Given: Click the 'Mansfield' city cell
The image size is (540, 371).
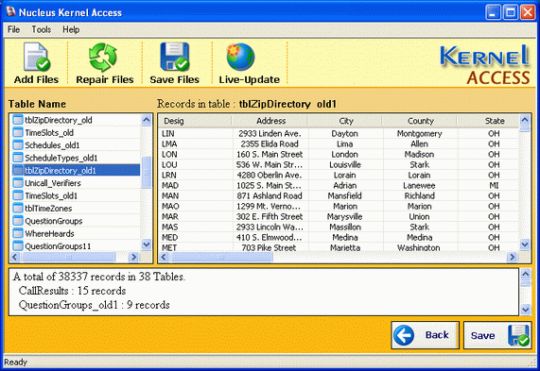Looking at the screenshot, I should (x=345, y=196).
